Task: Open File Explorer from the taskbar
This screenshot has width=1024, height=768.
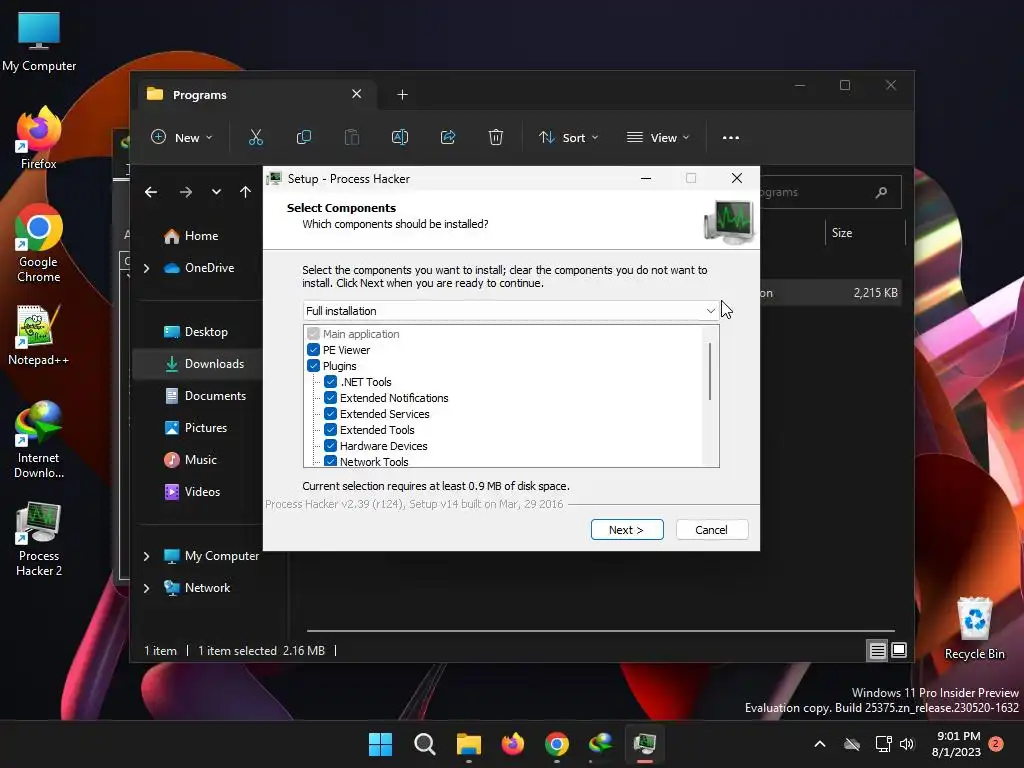Action: (469, 744)
